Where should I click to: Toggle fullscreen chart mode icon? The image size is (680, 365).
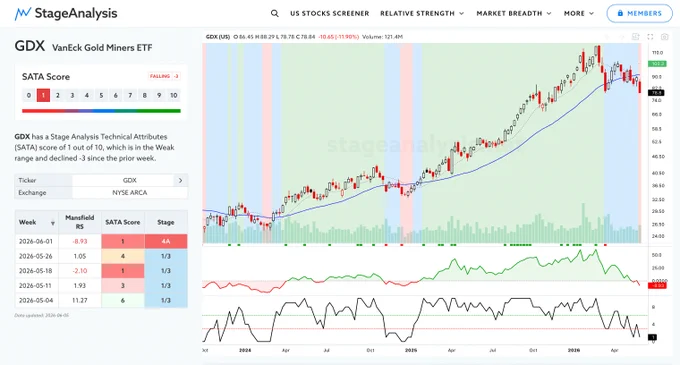(650, 37)
